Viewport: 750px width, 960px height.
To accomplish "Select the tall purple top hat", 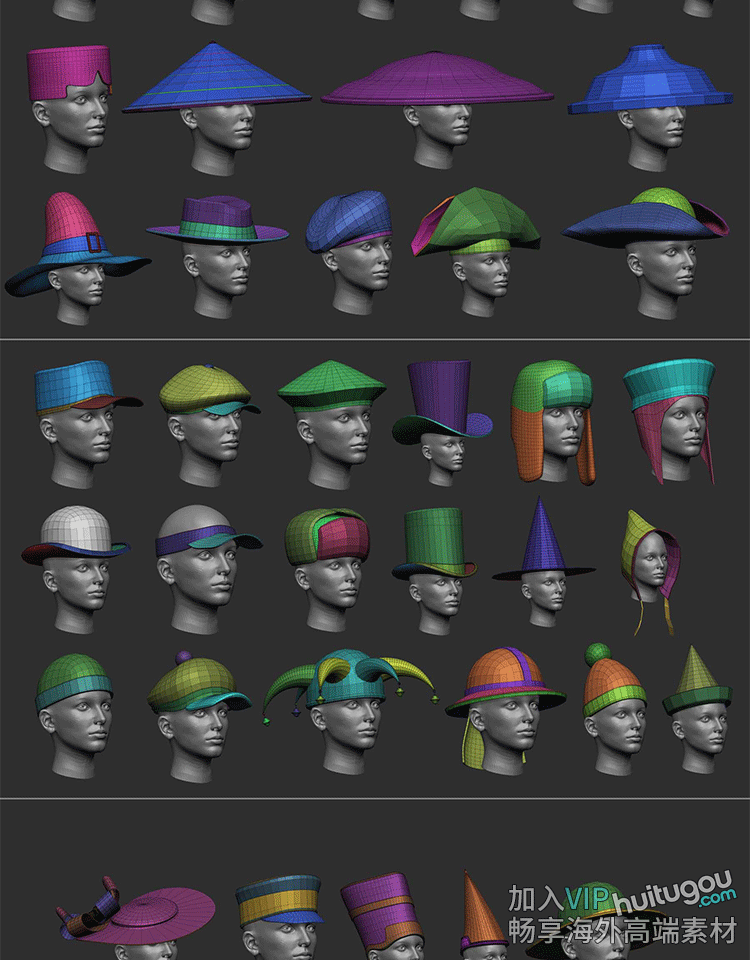I will coord(441,402).
